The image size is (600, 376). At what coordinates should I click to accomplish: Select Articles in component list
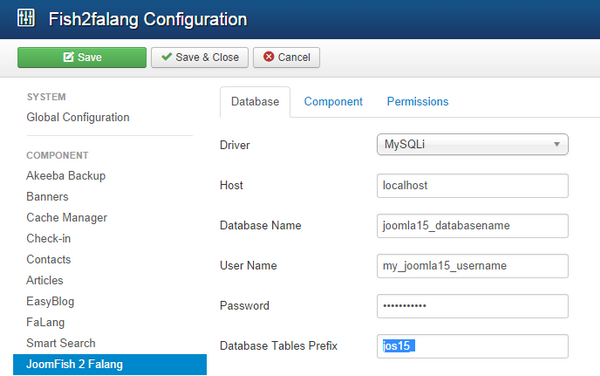(45, 280)
